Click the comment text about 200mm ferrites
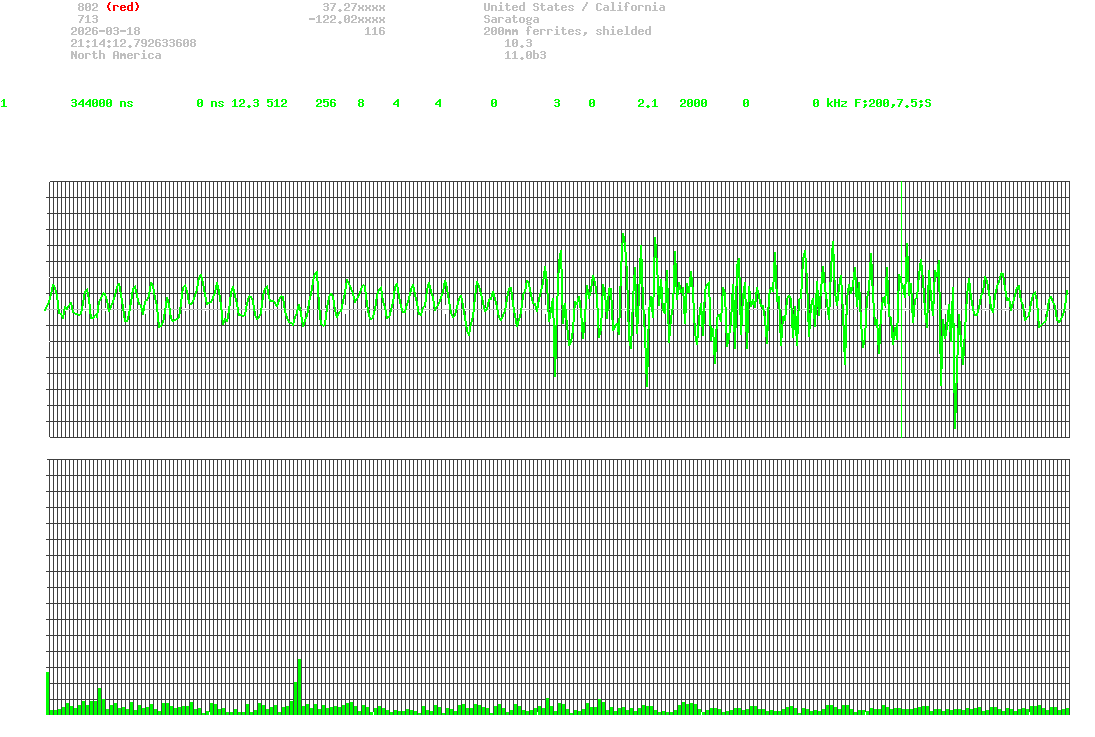The image size is (1095, 737). tap(567, 31)
